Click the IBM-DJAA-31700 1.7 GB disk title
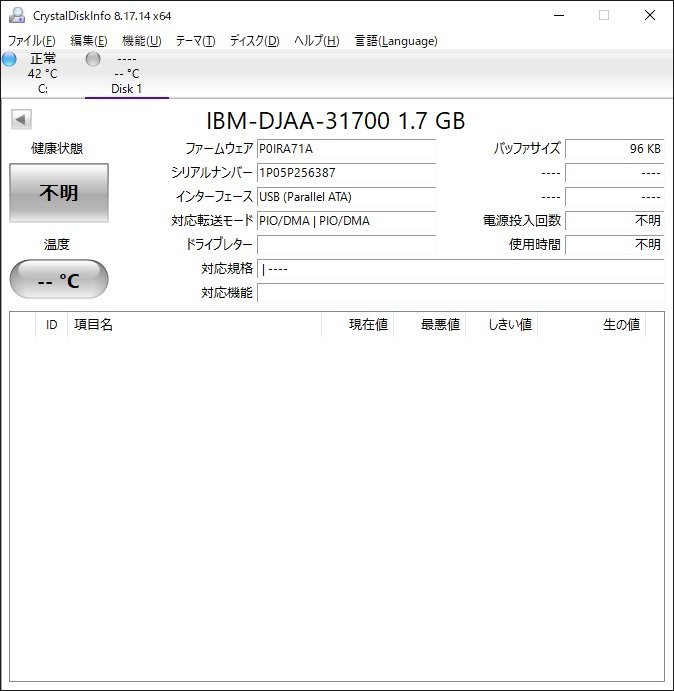This screenshot has height=691, width=674. 335,120
